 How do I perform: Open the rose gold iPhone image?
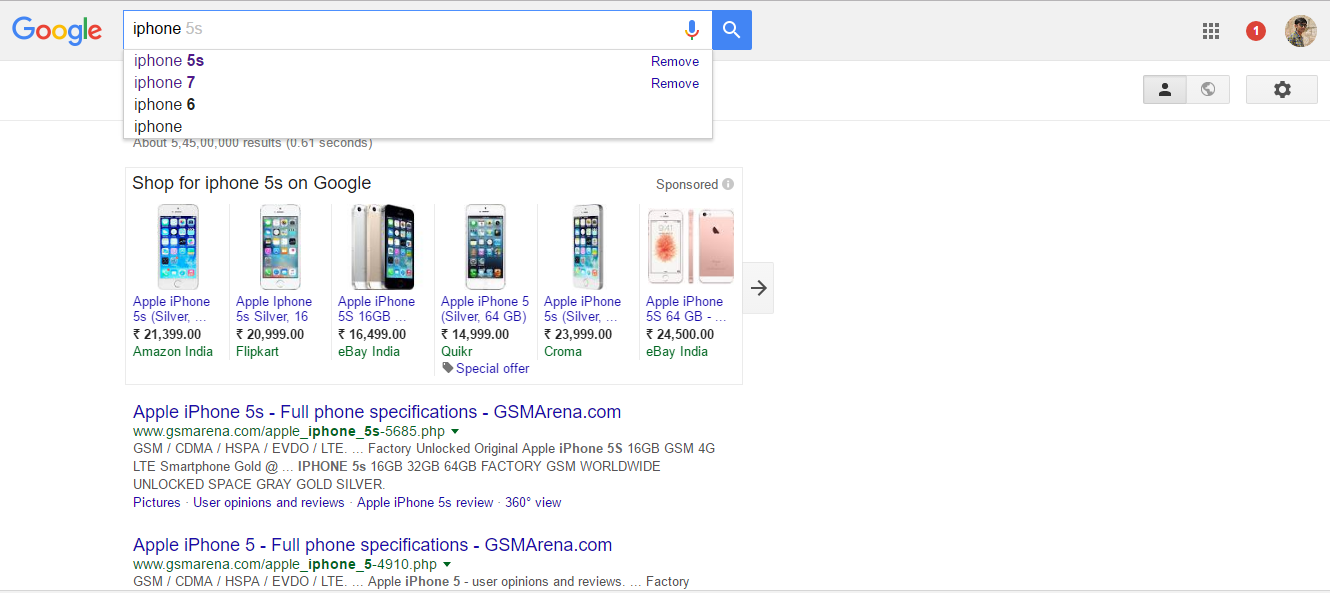pyautogui.click(x=691, y=247)
